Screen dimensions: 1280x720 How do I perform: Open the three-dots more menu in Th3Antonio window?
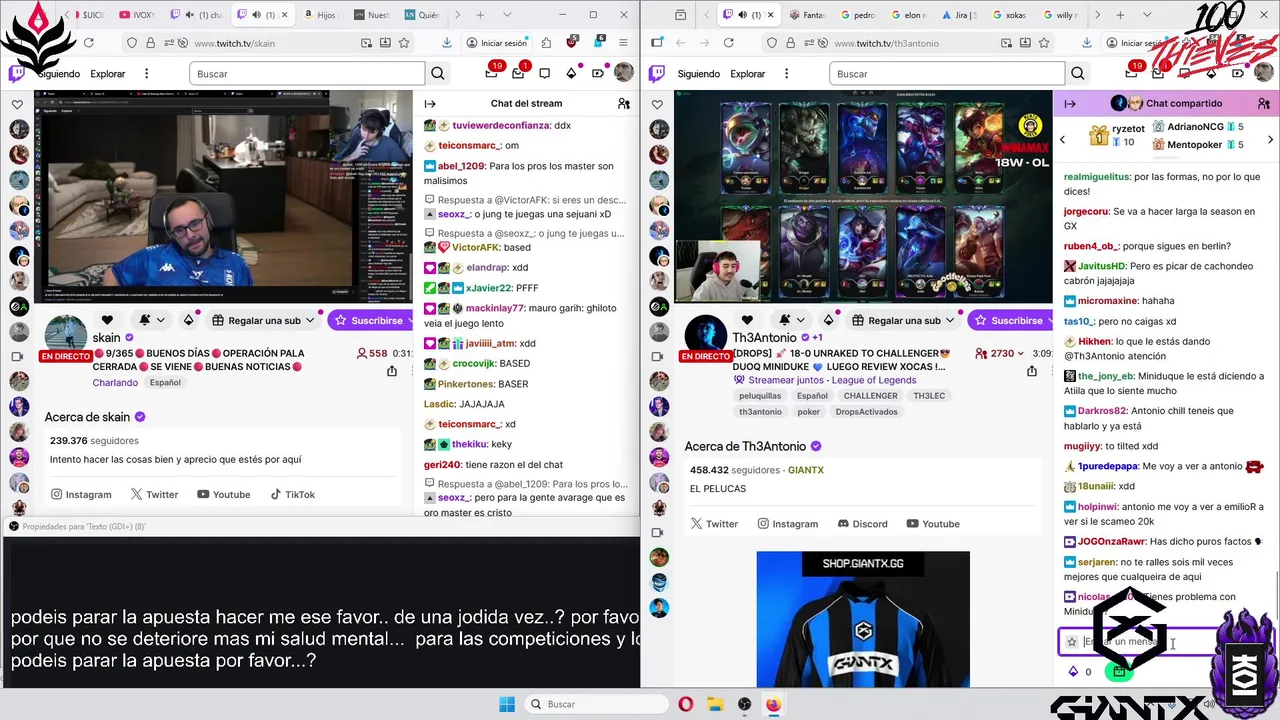pos(787,74)
